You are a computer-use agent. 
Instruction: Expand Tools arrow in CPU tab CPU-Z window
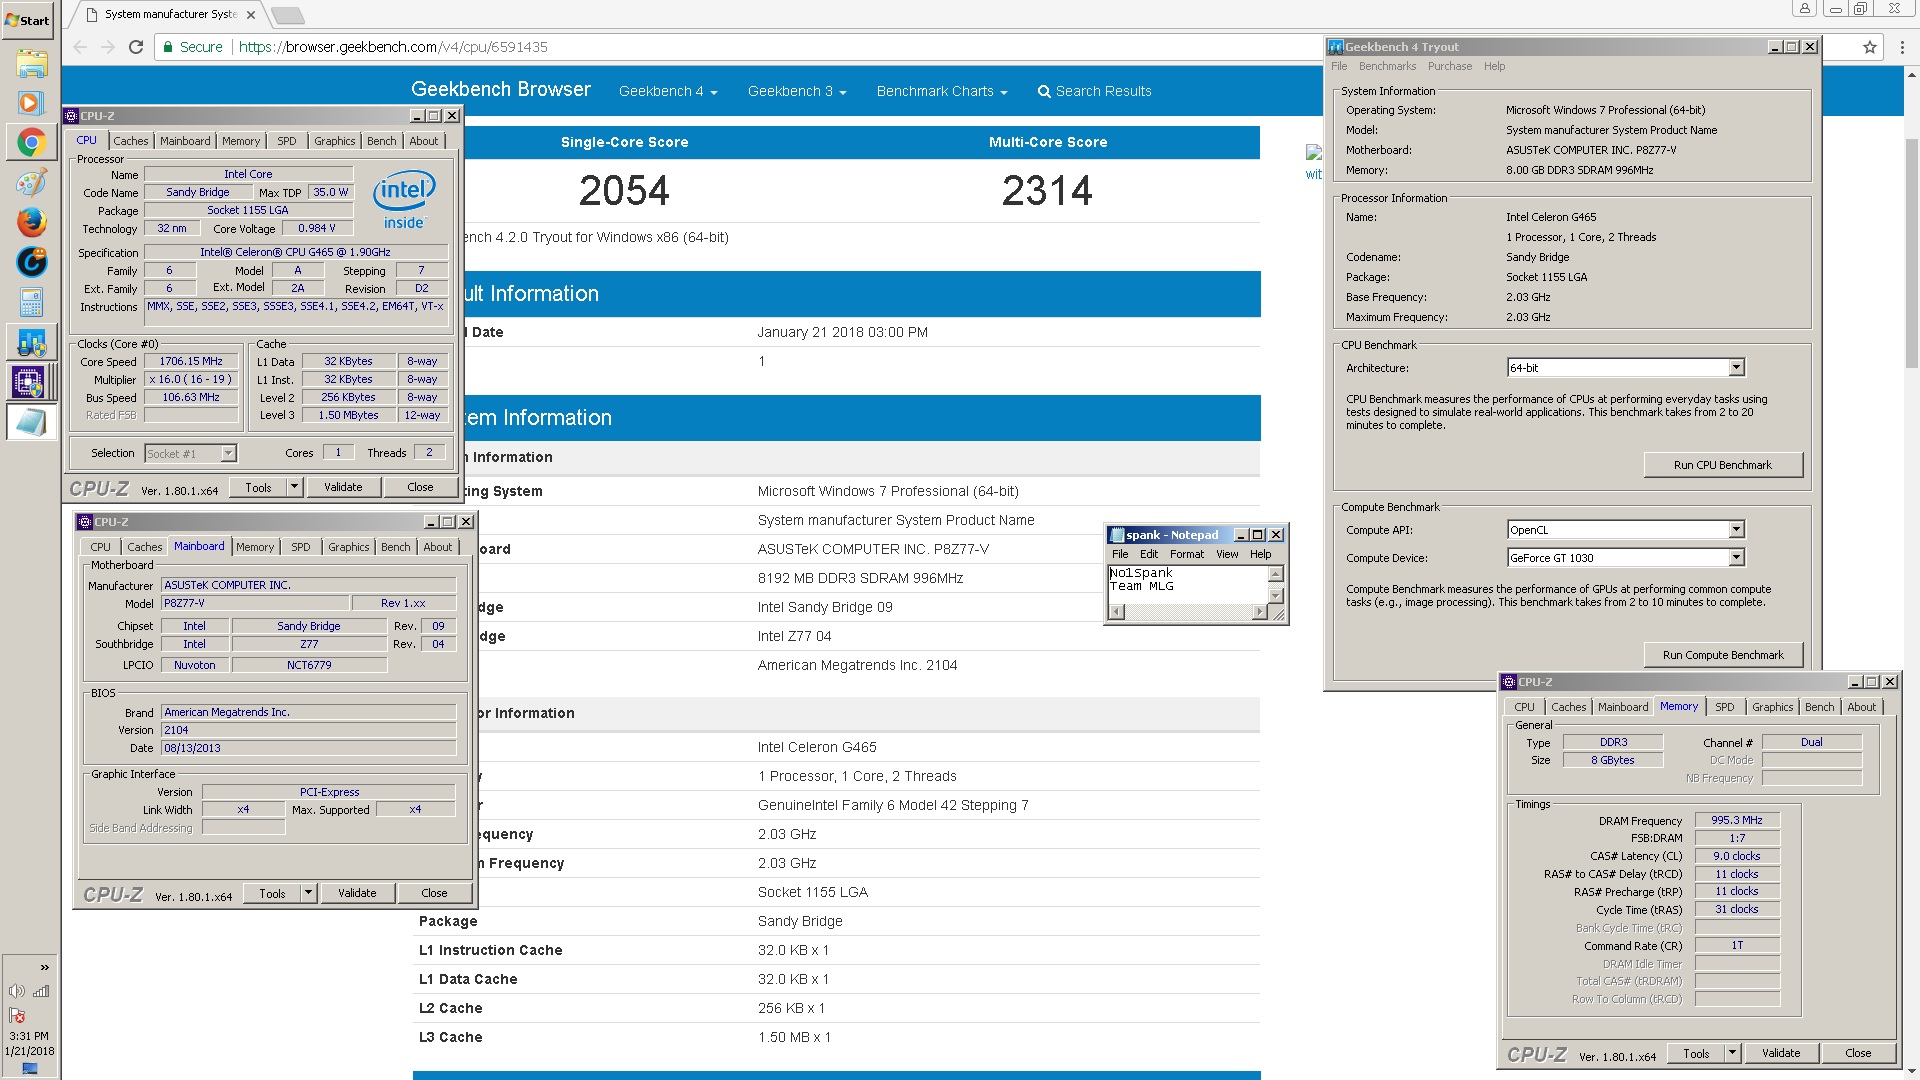tap(294, 487)
